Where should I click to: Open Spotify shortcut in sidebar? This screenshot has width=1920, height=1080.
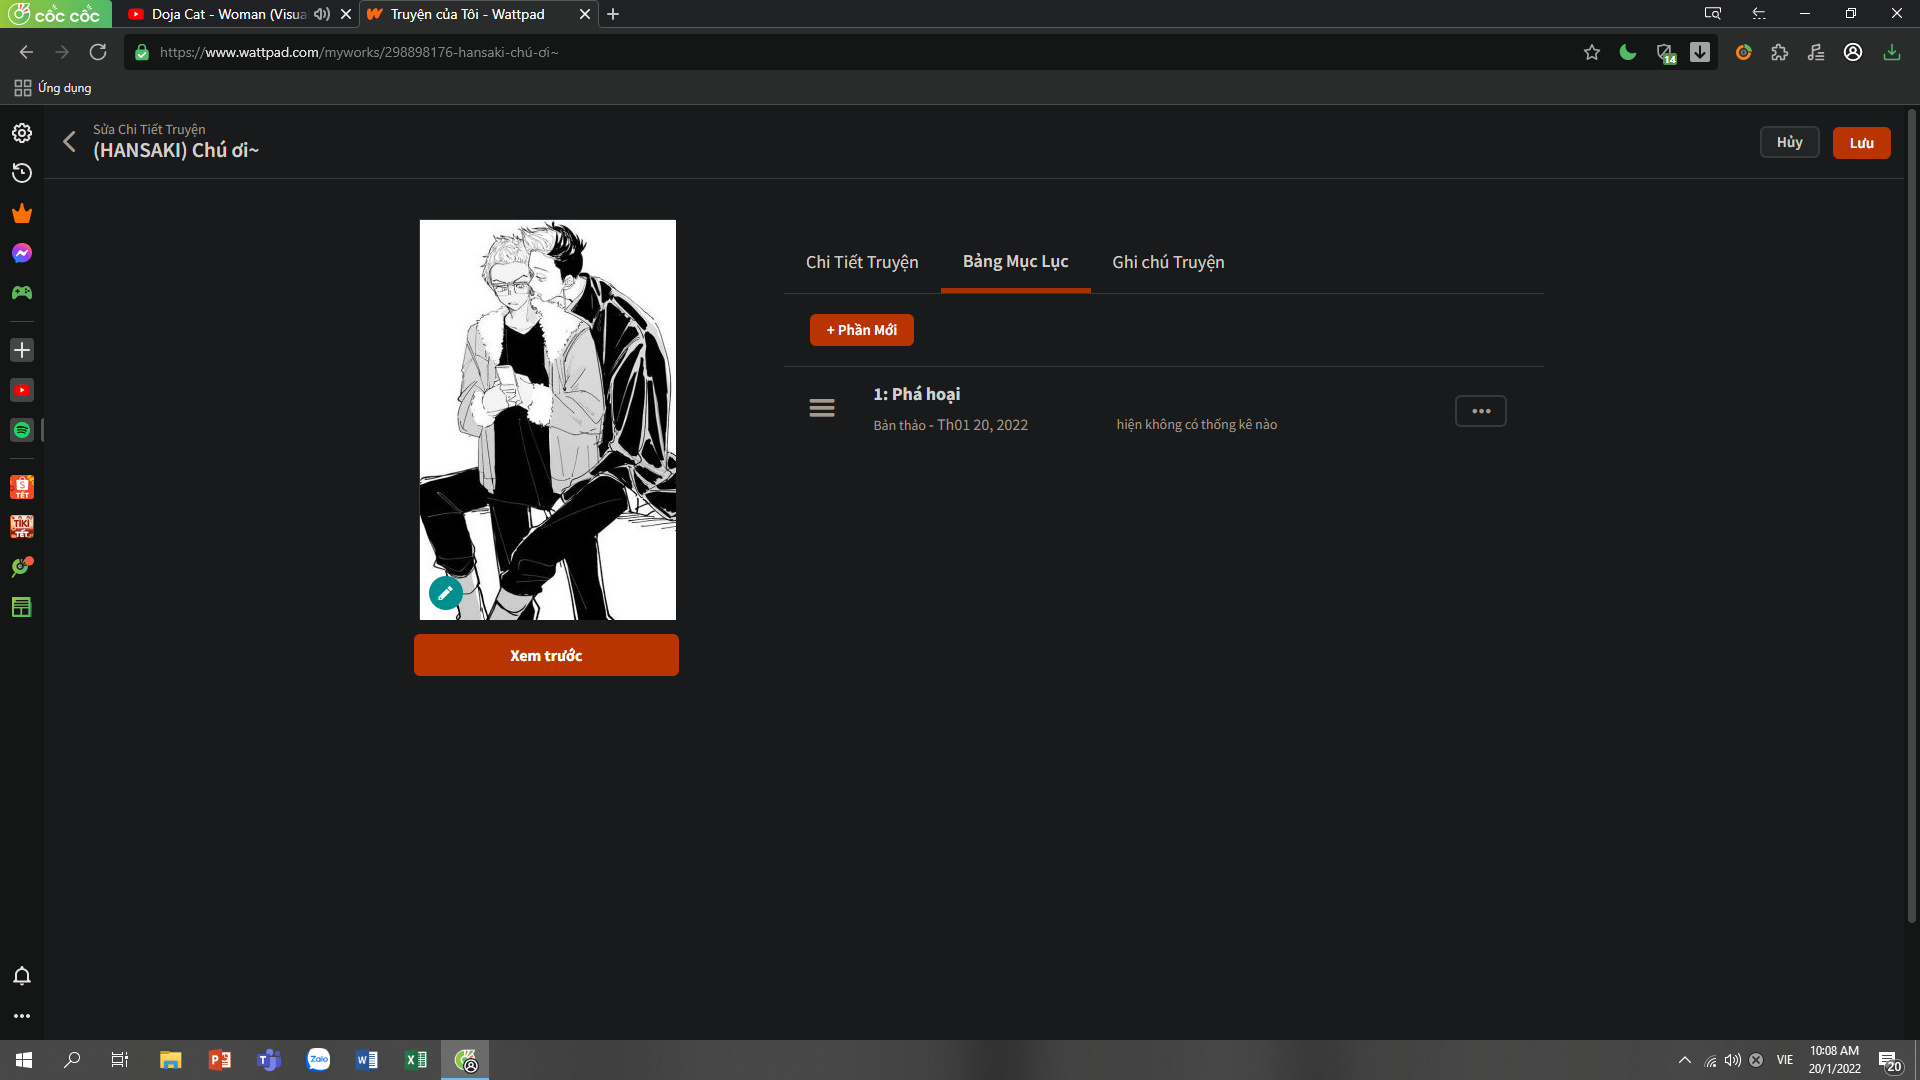(22, 430)
